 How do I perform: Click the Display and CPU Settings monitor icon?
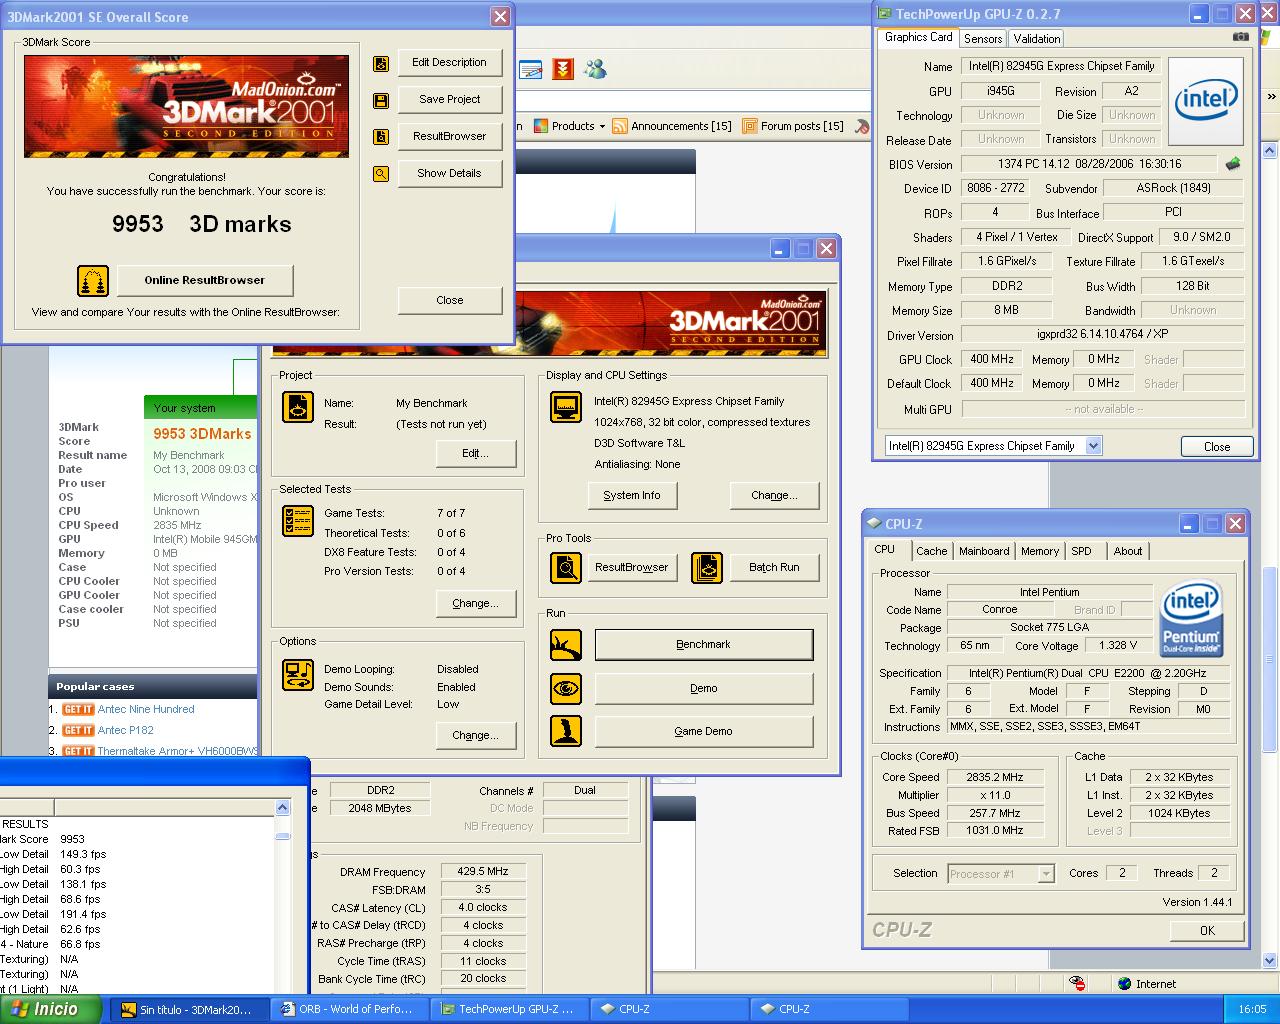coord(566,407)
